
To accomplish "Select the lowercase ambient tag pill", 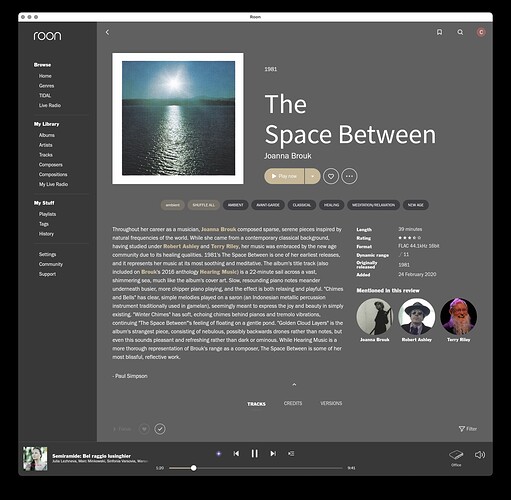I will [173, 205].
